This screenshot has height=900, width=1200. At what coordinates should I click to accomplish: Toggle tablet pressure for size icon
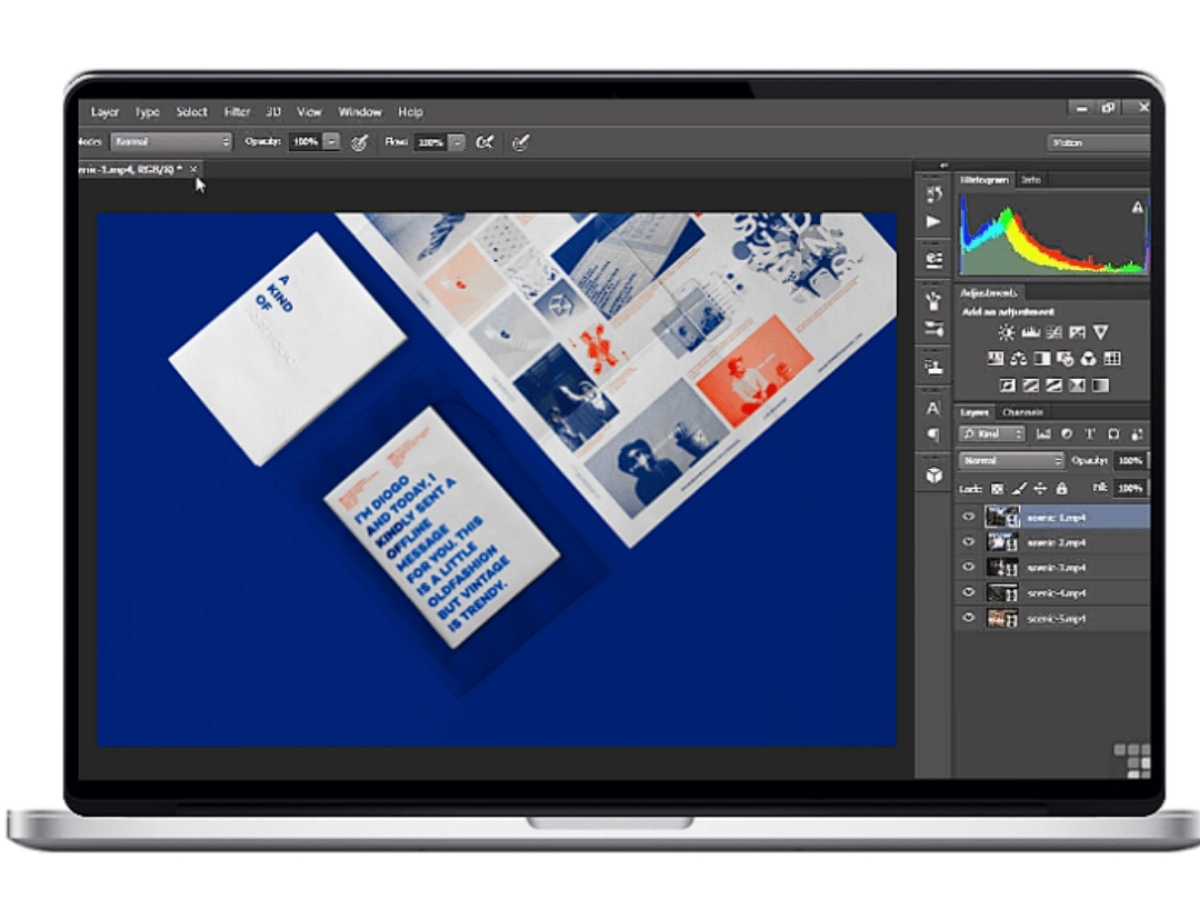[520, 143]
